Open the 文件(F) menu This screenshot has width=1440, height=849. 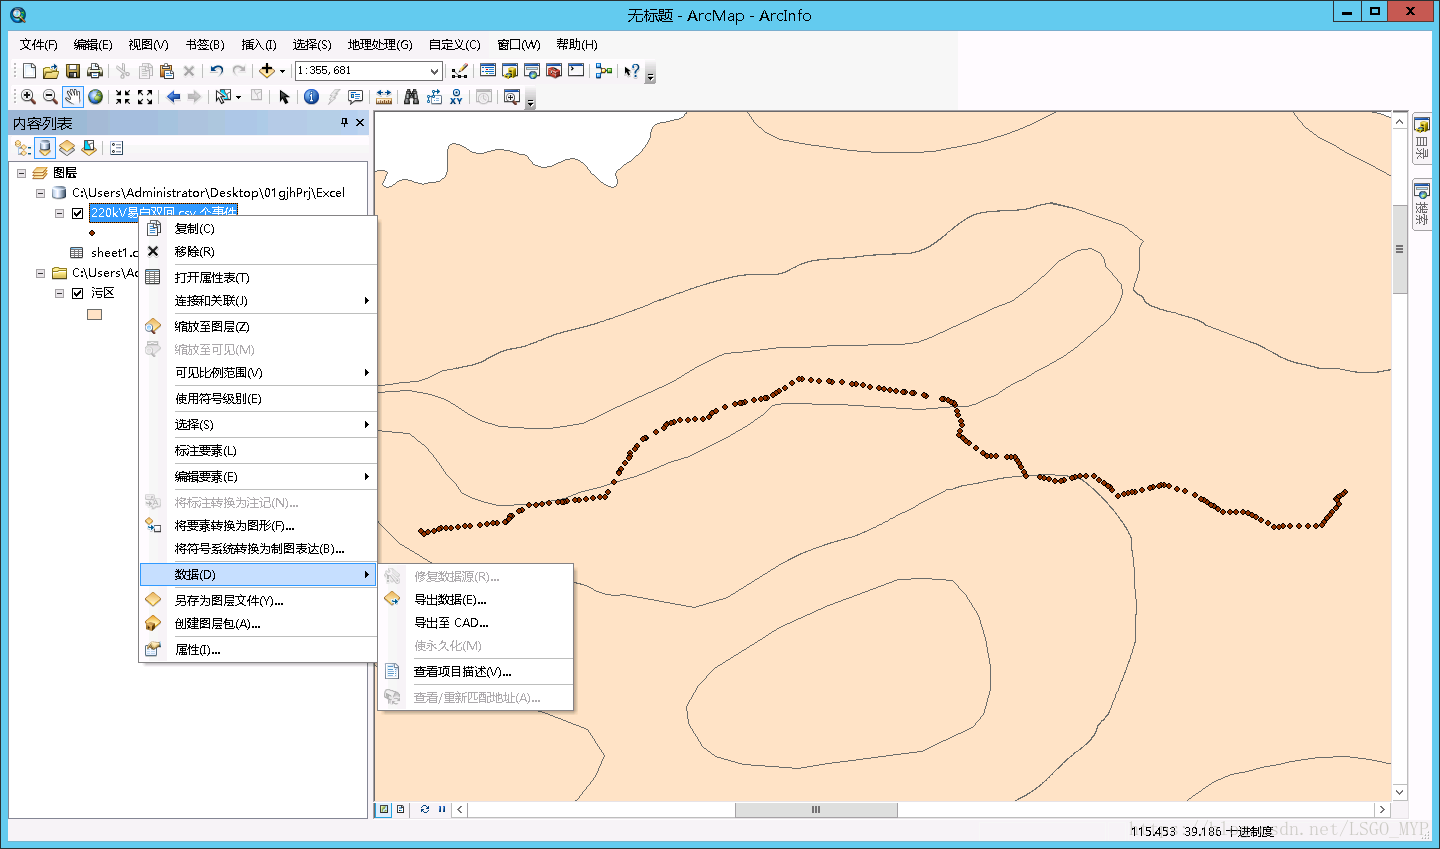point(39,45)
